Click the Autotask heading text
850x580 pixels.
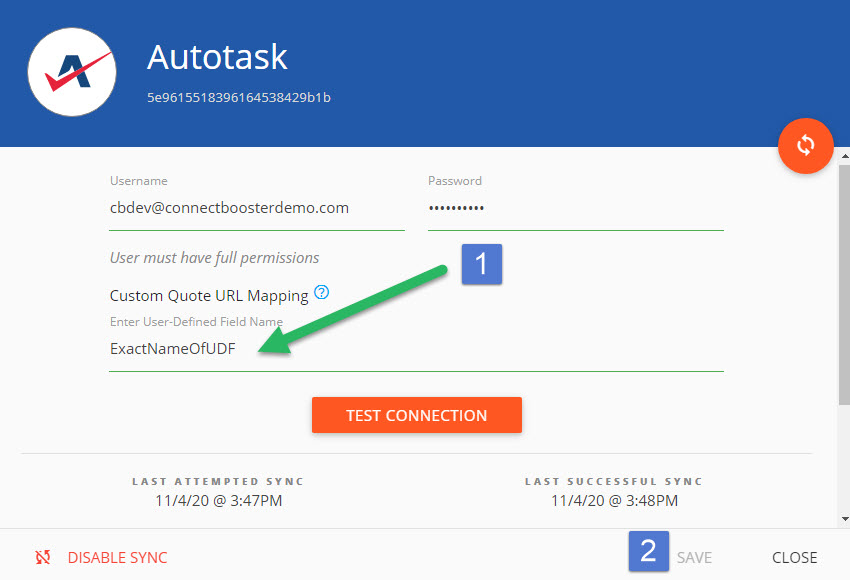tap(217, 57)
